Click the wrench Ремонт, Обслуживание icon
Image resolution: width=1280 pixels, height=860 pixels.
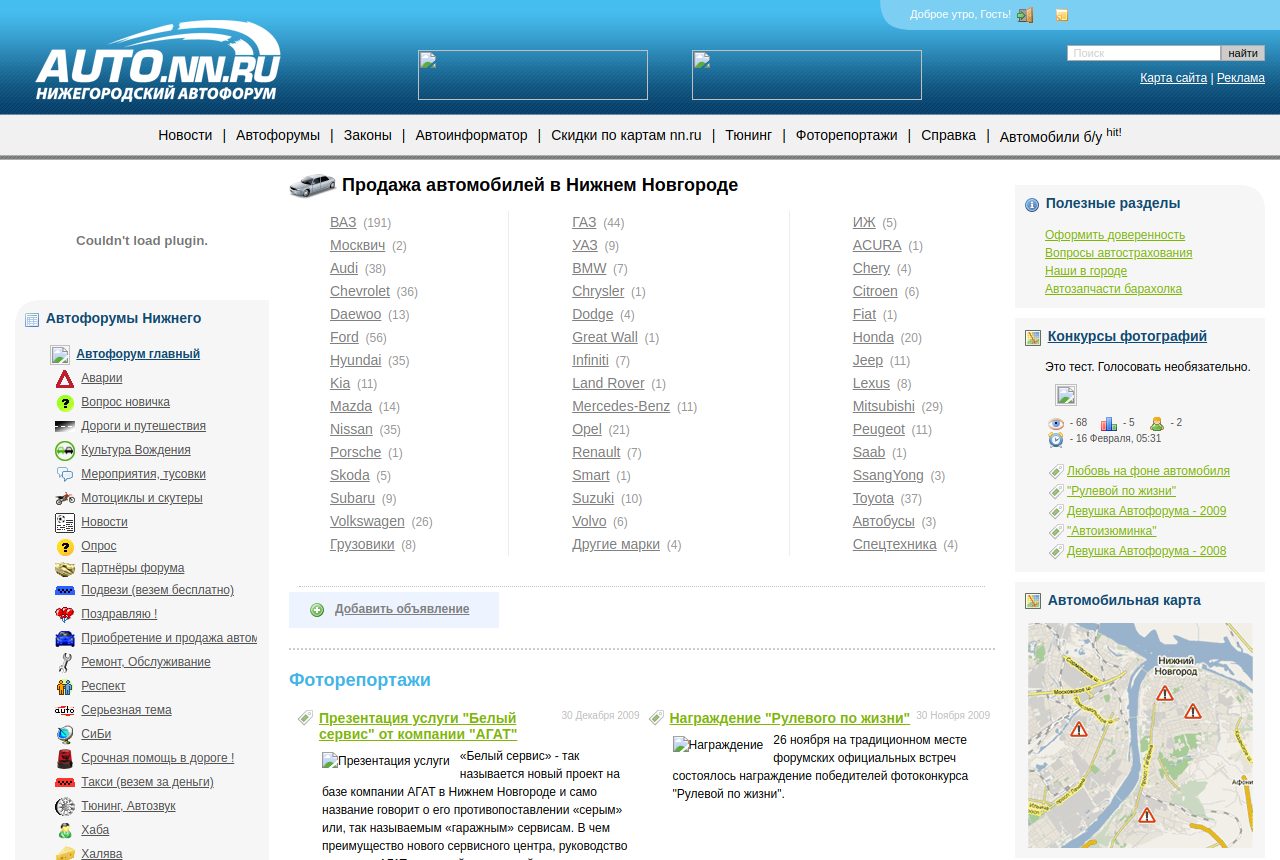[x=65, y=662]
